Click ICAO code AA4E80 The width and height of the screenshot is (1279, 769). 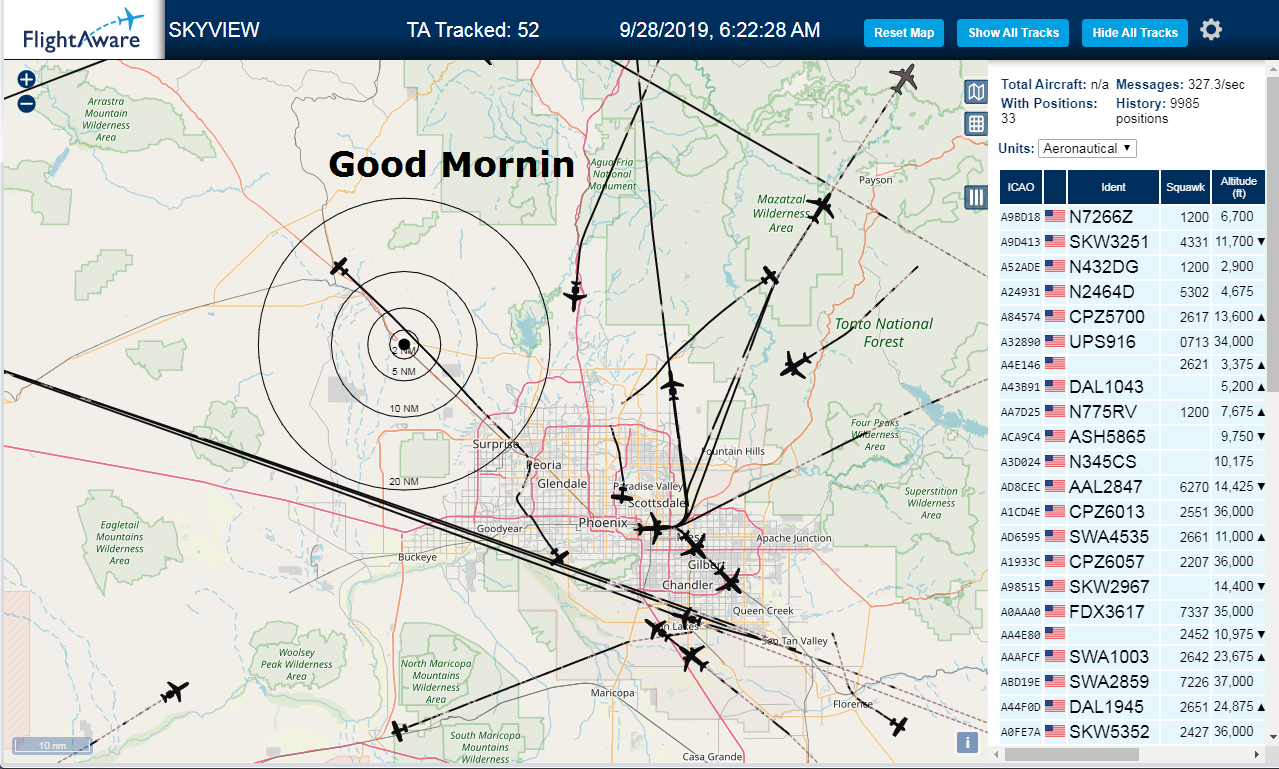coord(1021,634)
